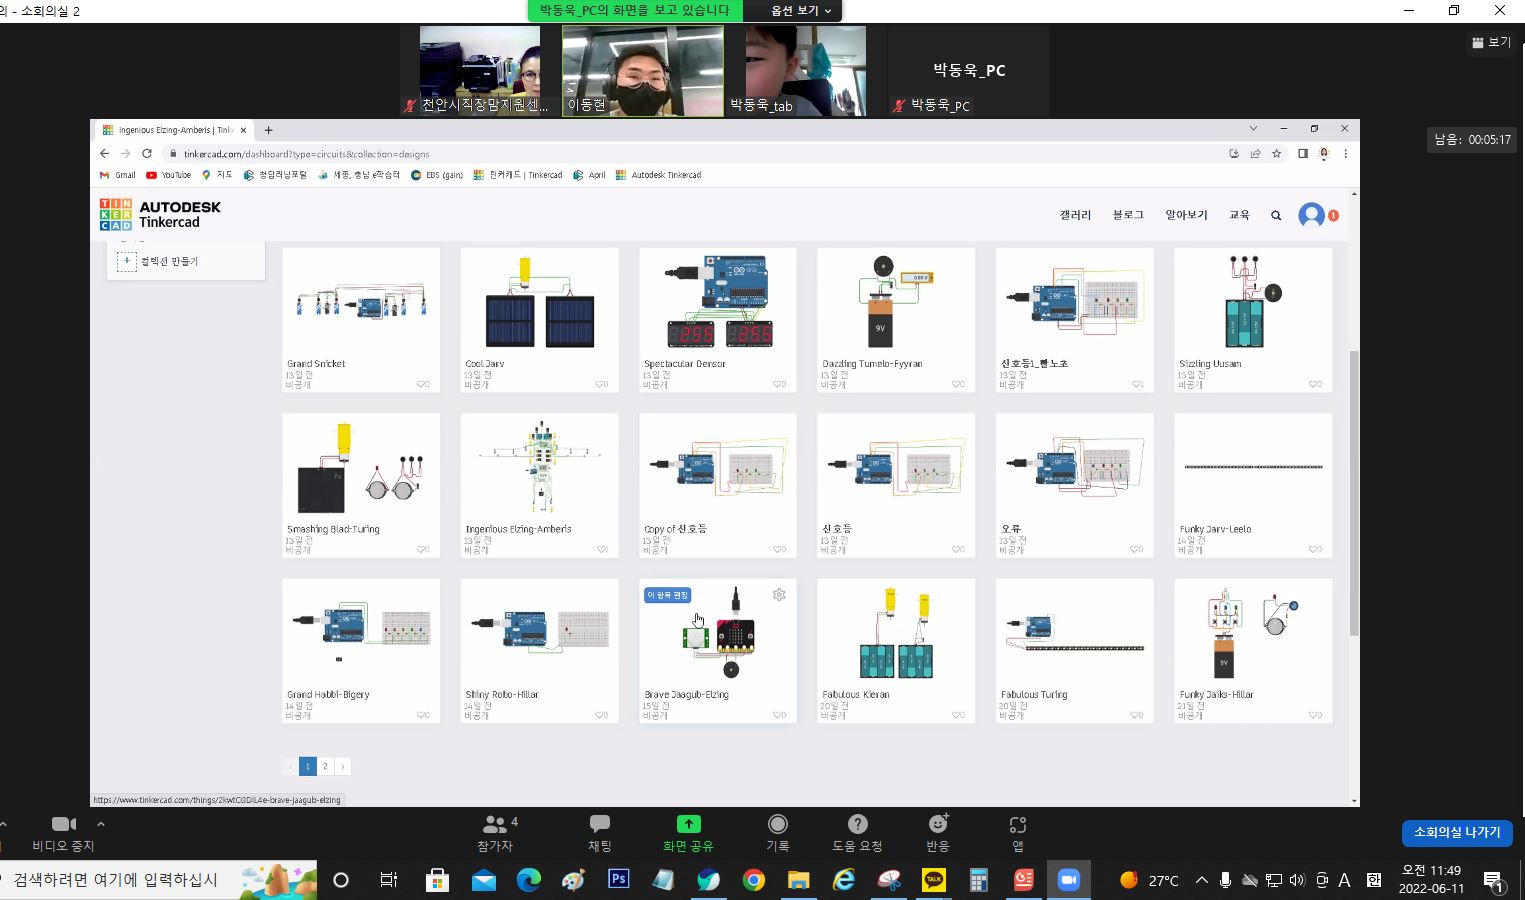Like the Grand Snicket design heart
This screenshot has height=900, width=1525.
point(422,384)
